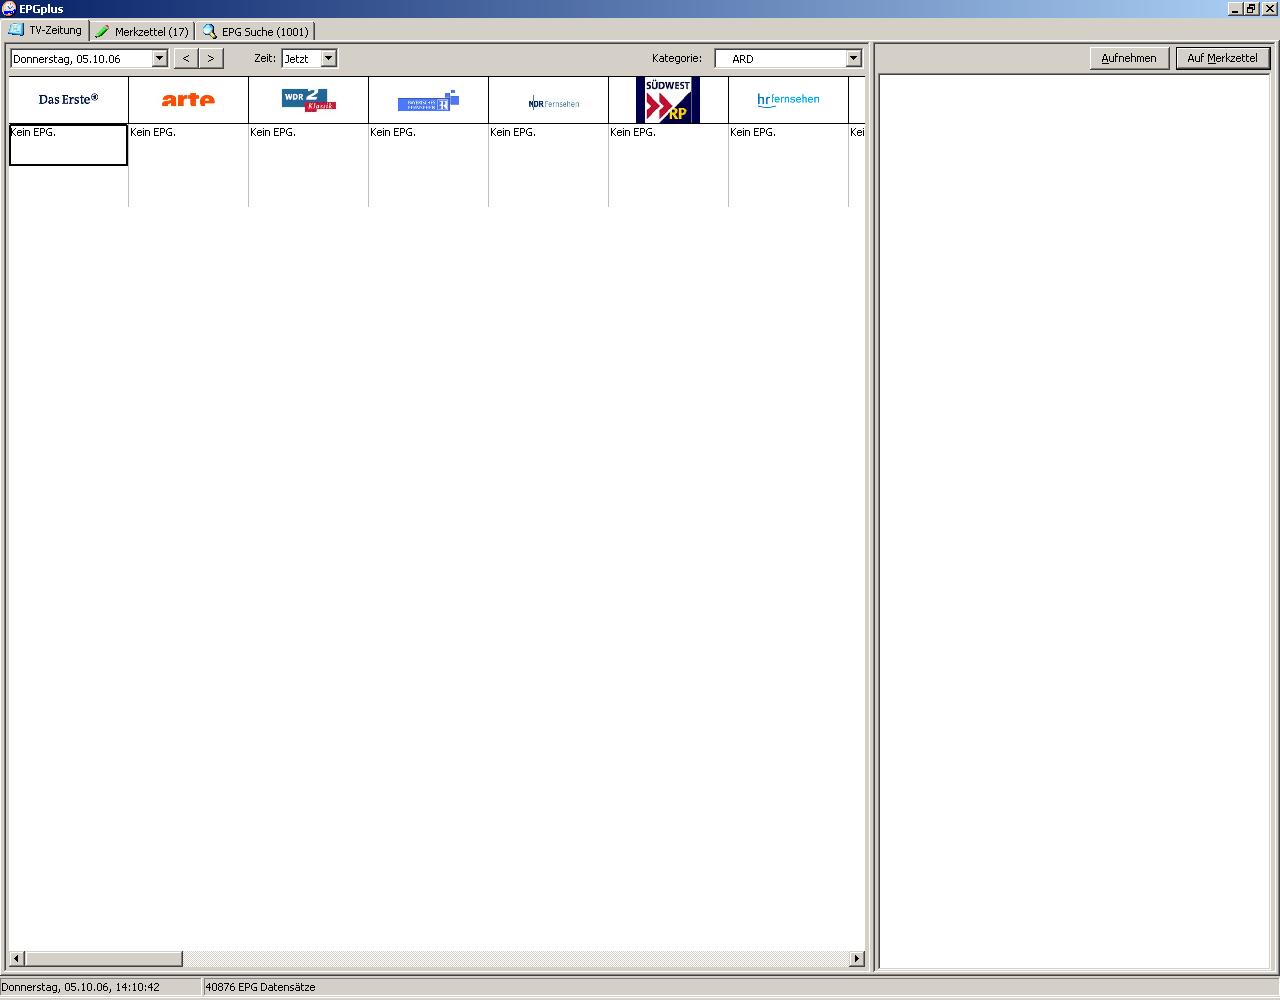The height and width of the screenshot is (1000, 1280).
Task: Select the TV-Zeitung tab
Action: pos(46,30)
